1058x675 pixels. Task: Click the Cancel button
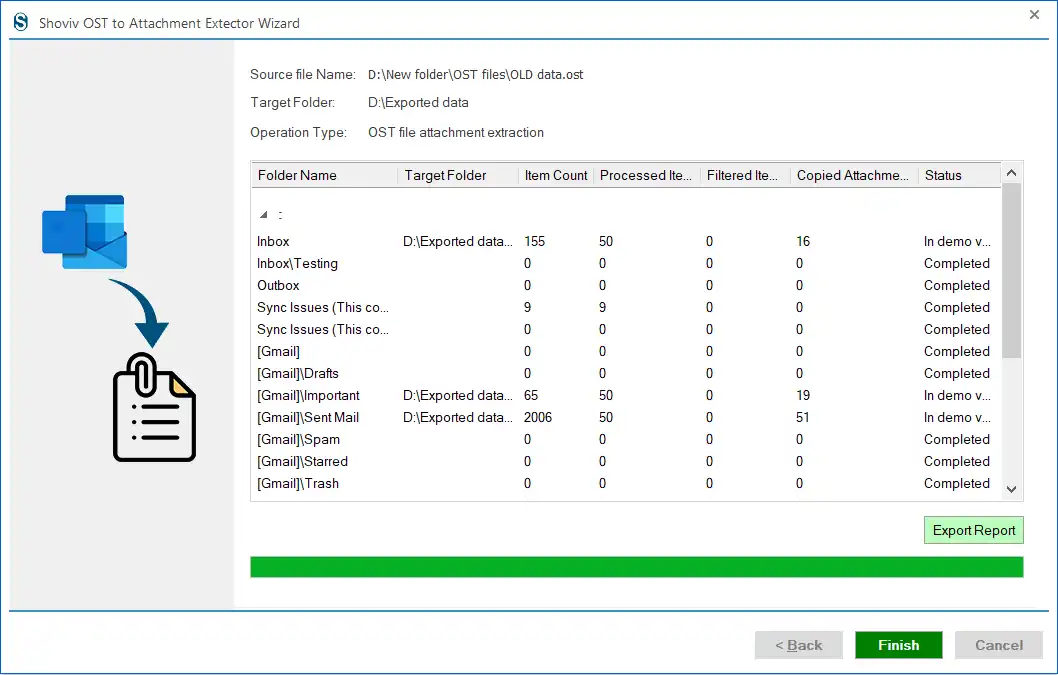tap(999, 645)
